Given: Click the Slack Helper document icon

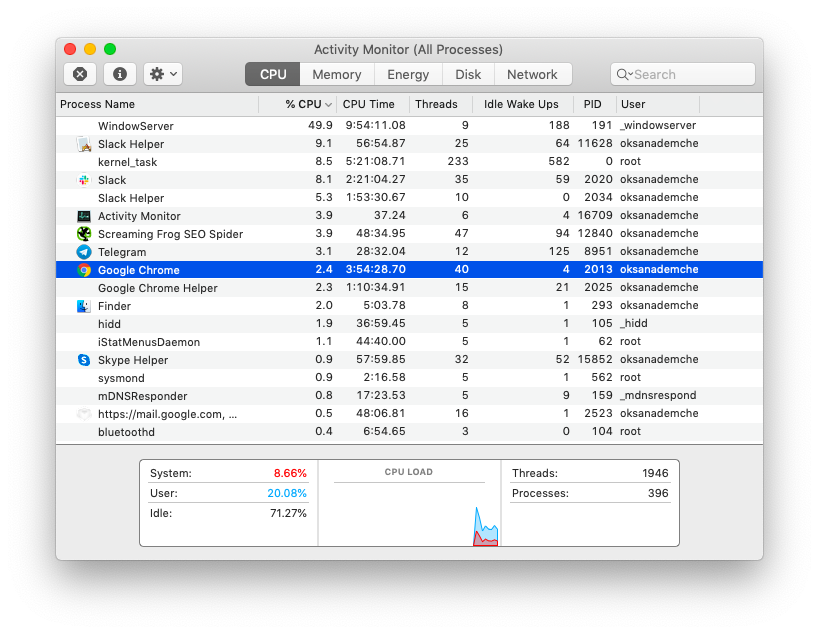Looking at the screenshot, I should point(84,144).
